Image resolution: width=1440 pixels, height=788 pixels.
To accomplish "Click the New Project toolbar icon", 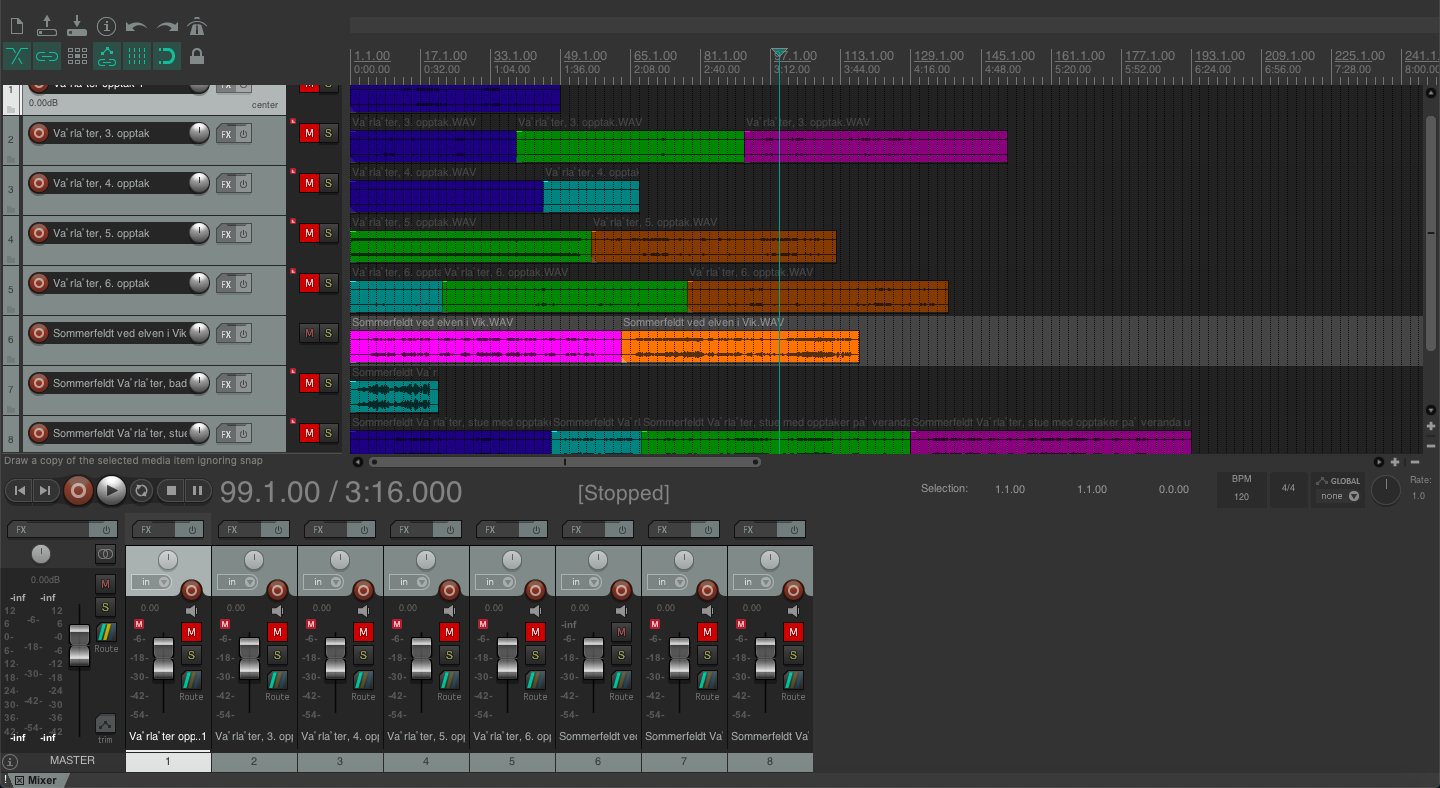I will pyautogui.click(x=16, y=26).
